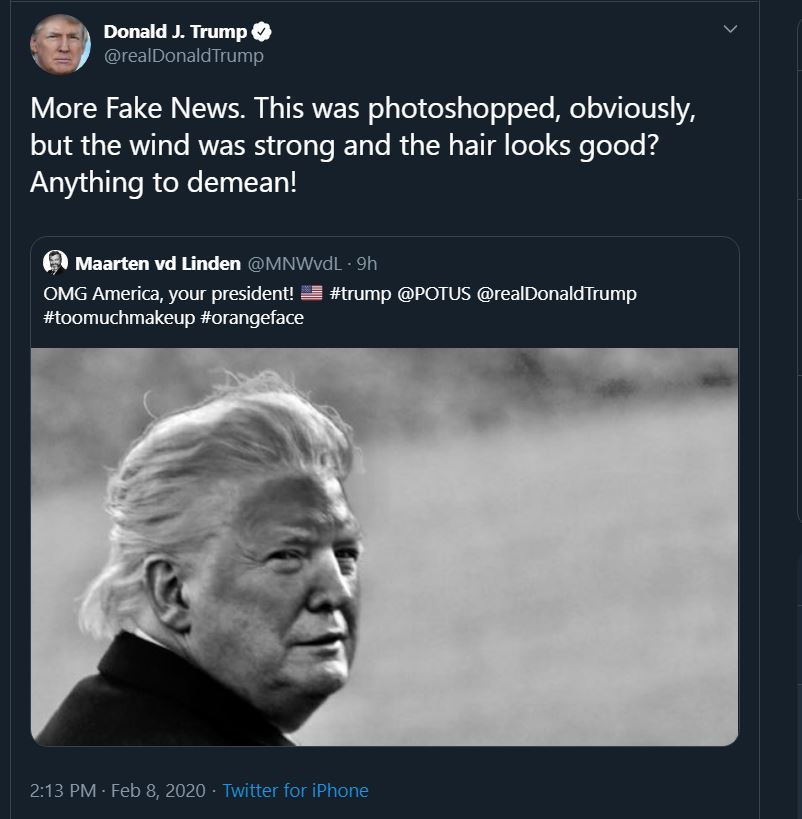Click the Twitter for iPhone source link
The image size is (802, 819).
coord(296,790)
